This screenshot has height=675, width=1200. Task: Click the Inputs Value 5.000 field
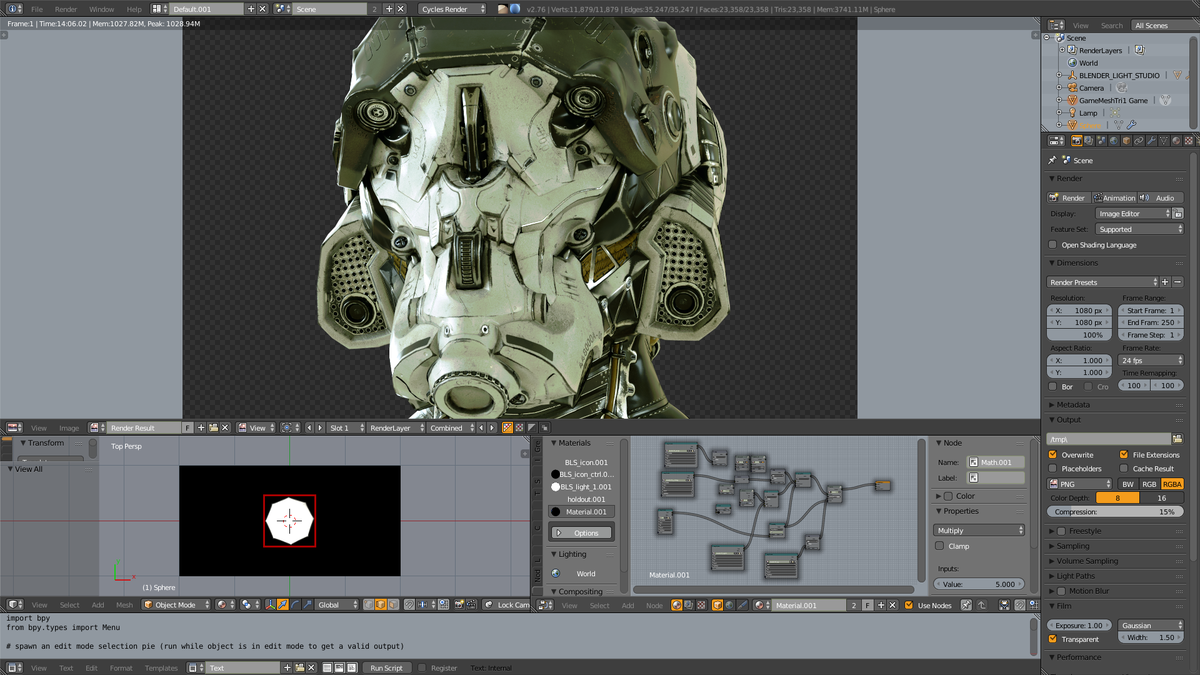point(979,584)
